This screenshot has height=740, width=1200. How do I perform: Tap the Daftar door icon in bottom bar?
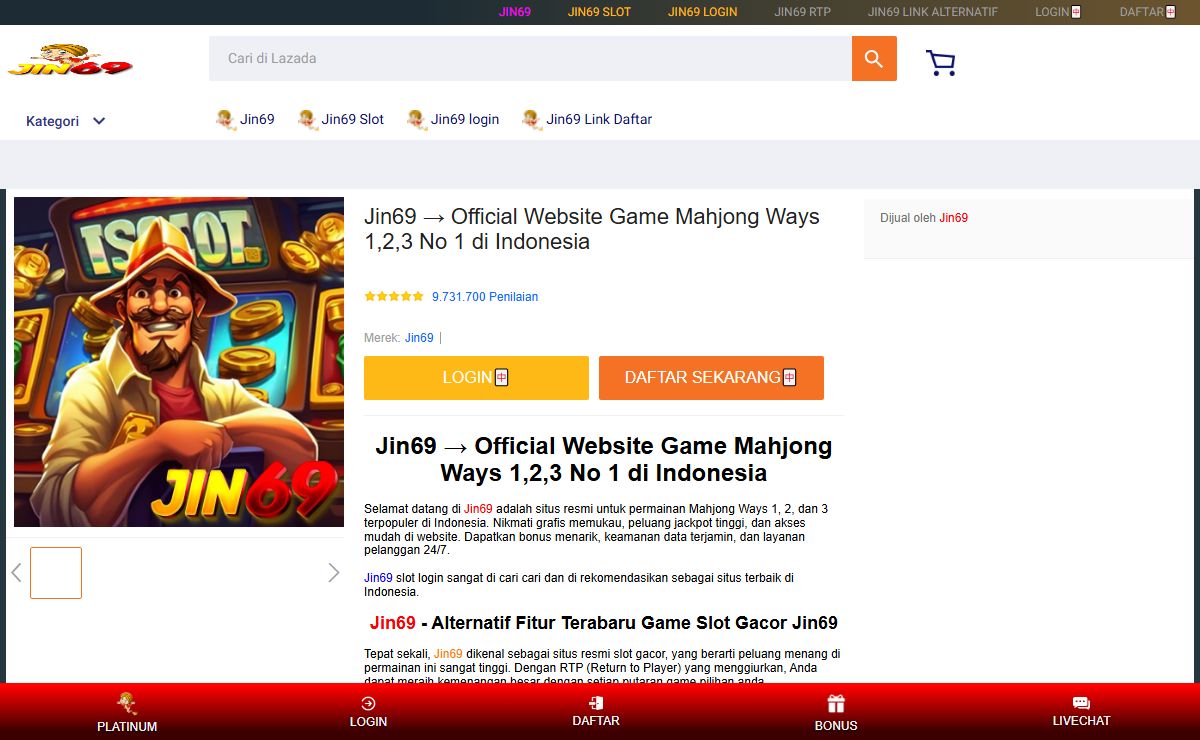click(x=596, y=702)
